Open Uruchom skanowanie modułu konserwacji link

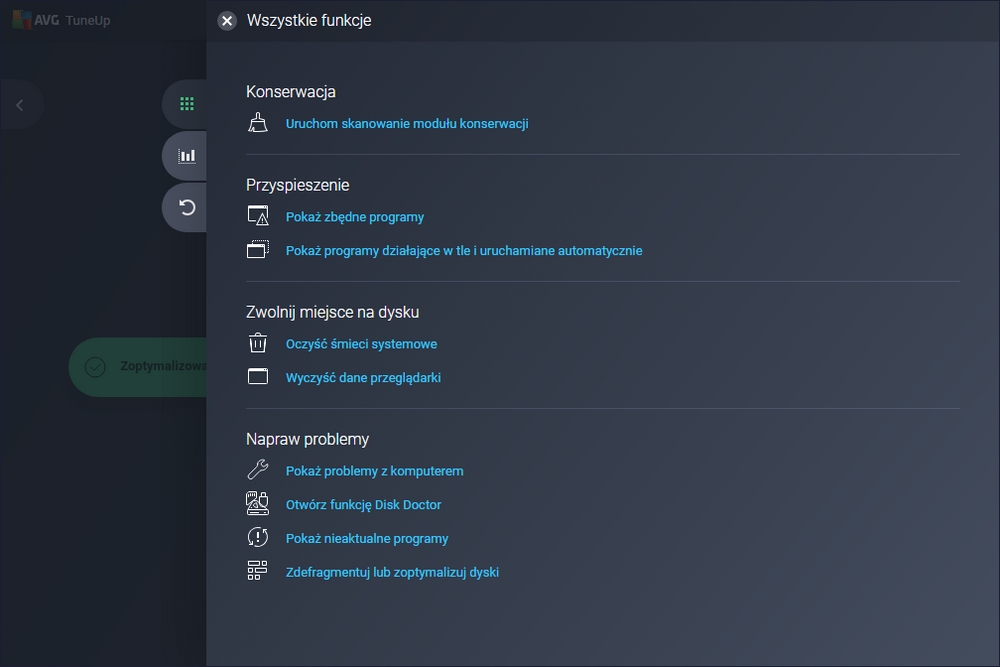pos(407,124)
